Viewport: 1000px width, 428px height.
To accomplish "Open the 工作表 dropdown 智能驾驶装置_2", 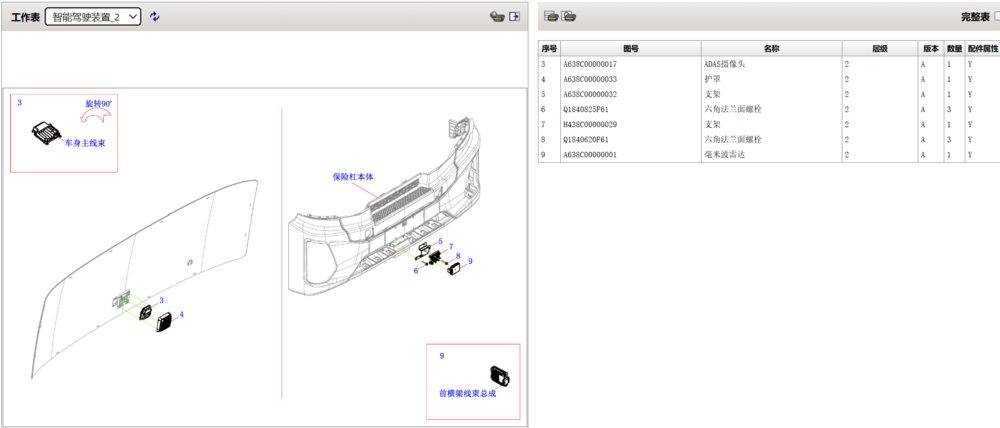I will point(93,17).
